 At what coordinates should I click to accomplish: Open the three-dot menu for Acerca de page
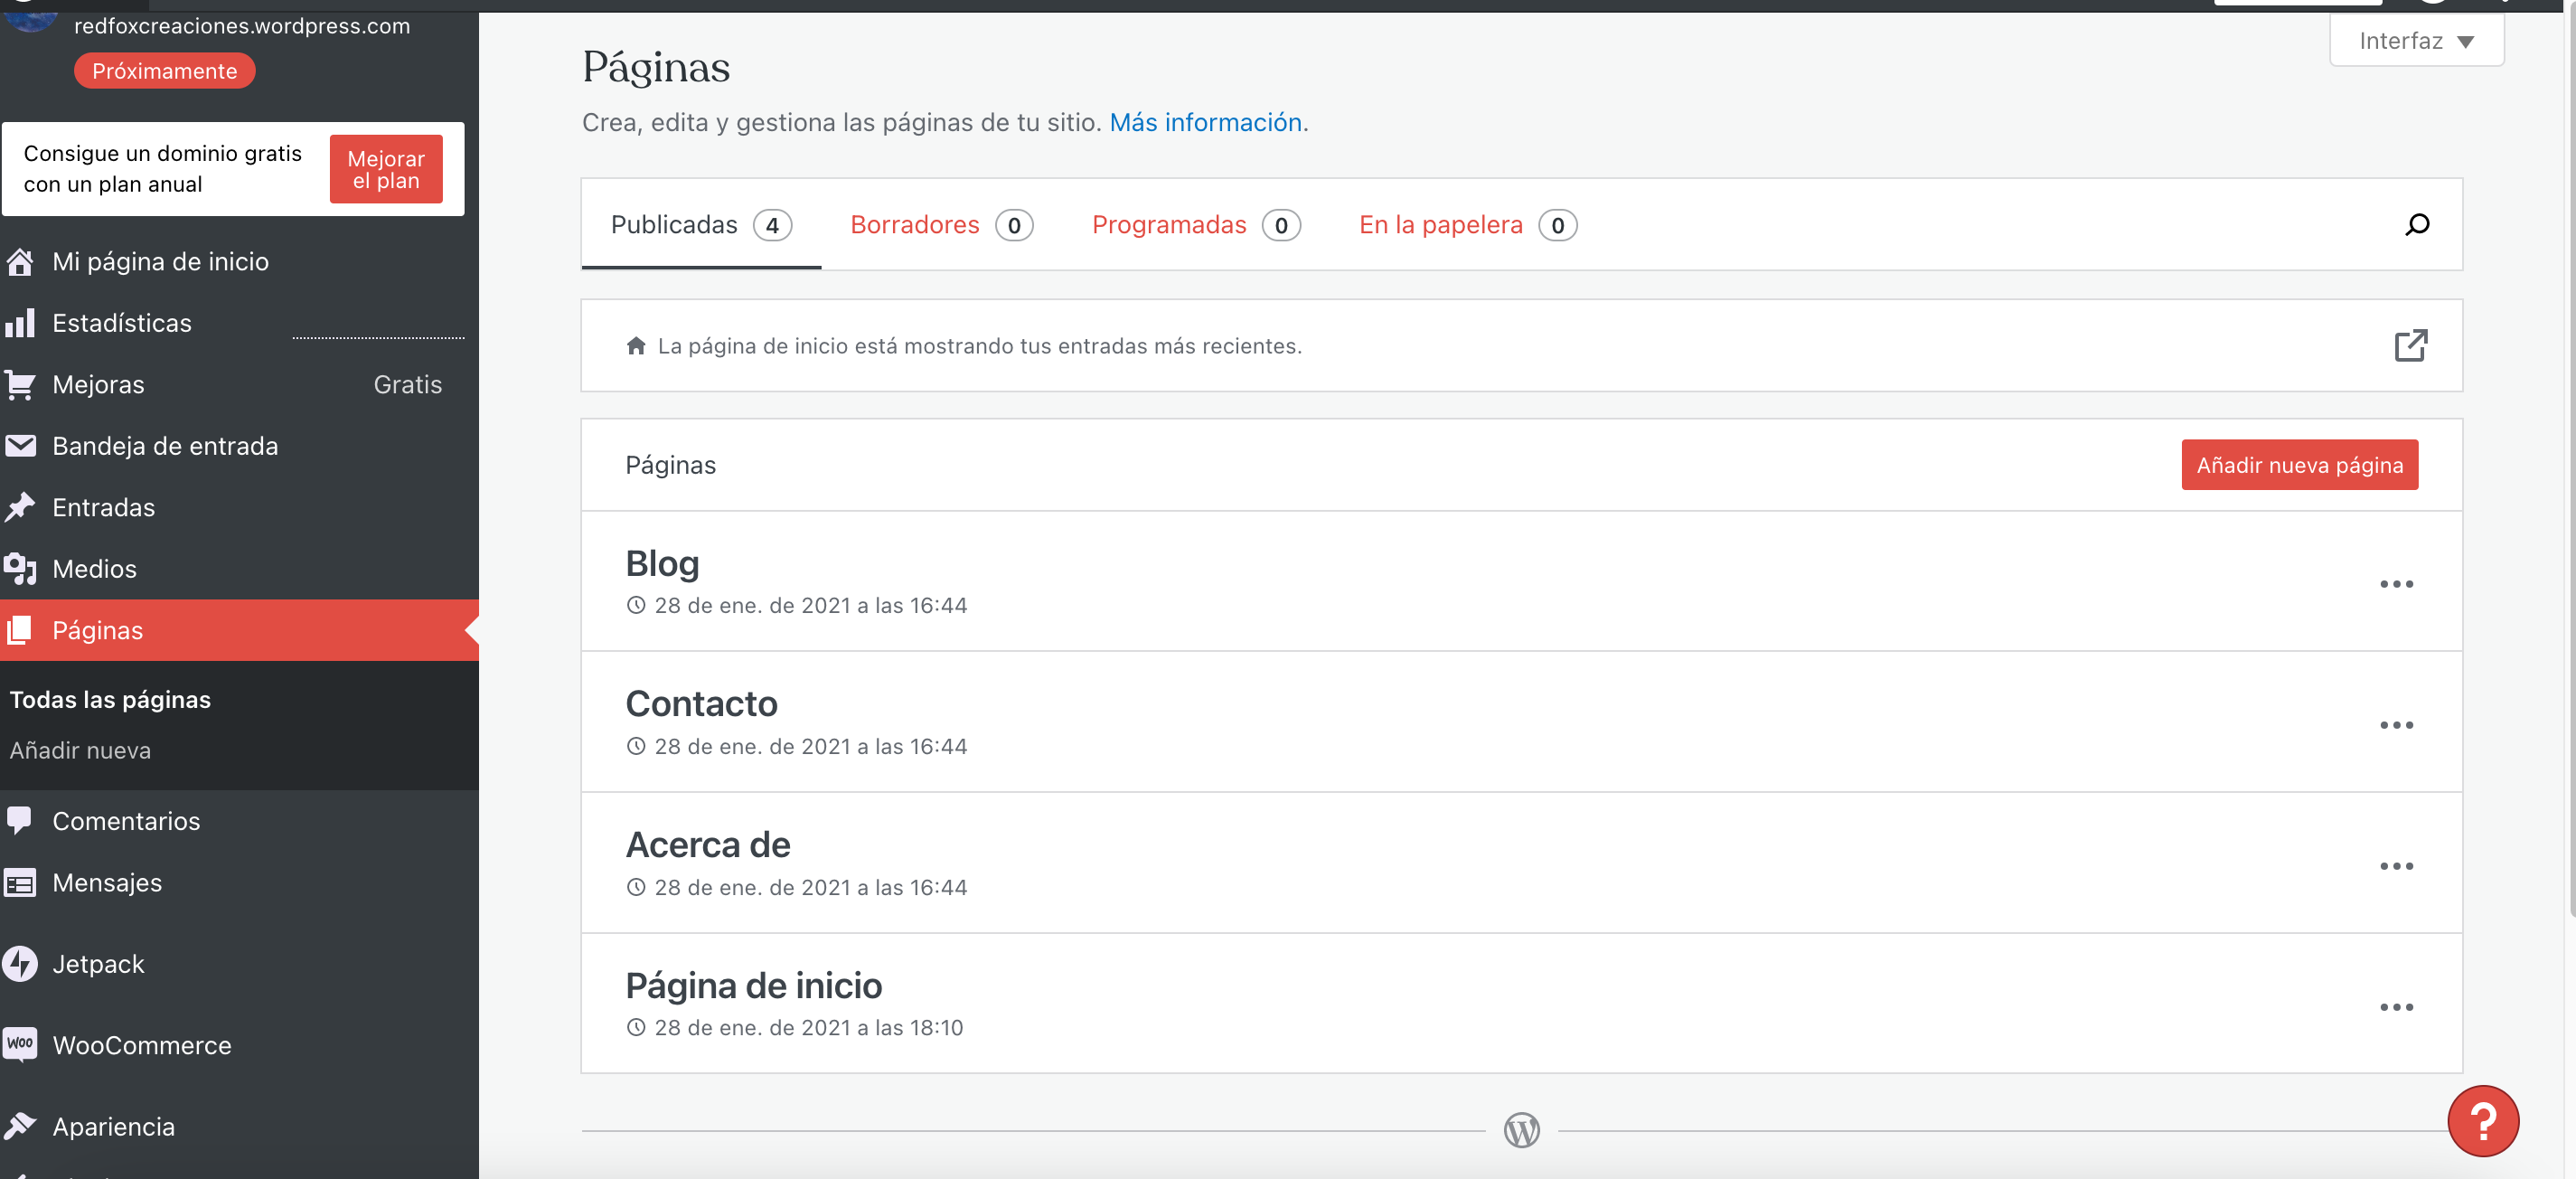(x=2396, y=866)
